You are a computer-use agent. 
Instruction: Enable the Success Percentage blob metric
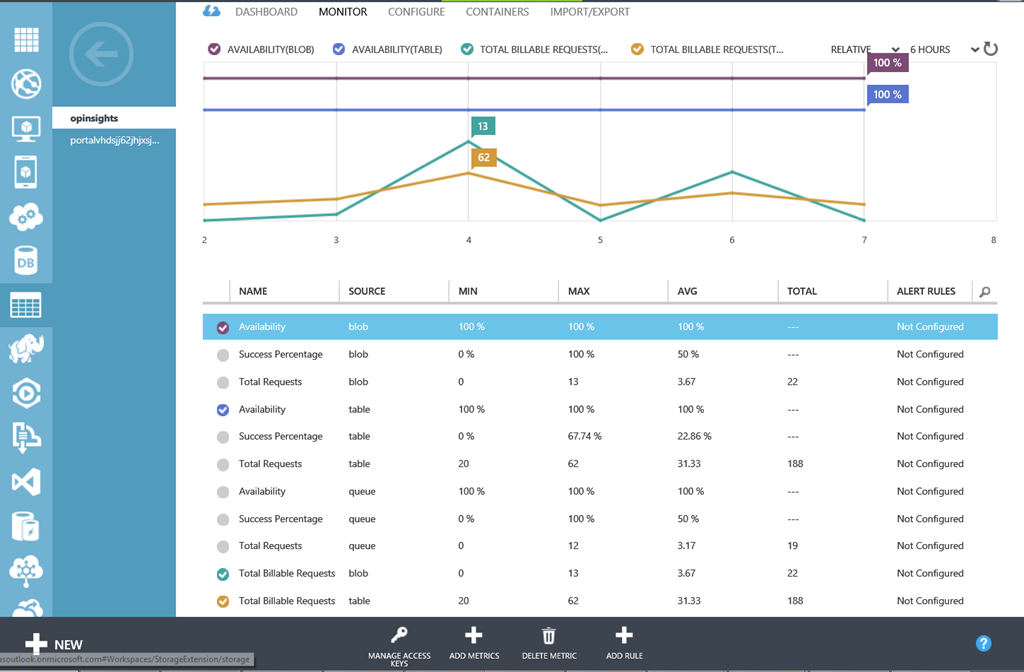223,355
